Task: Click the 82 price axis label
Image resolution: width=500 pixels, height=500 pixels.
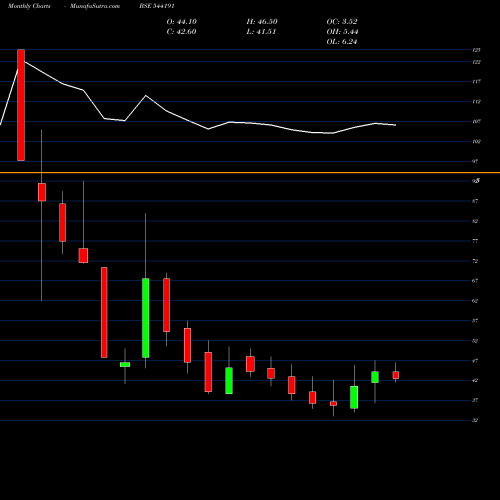Action: [475, 221]
